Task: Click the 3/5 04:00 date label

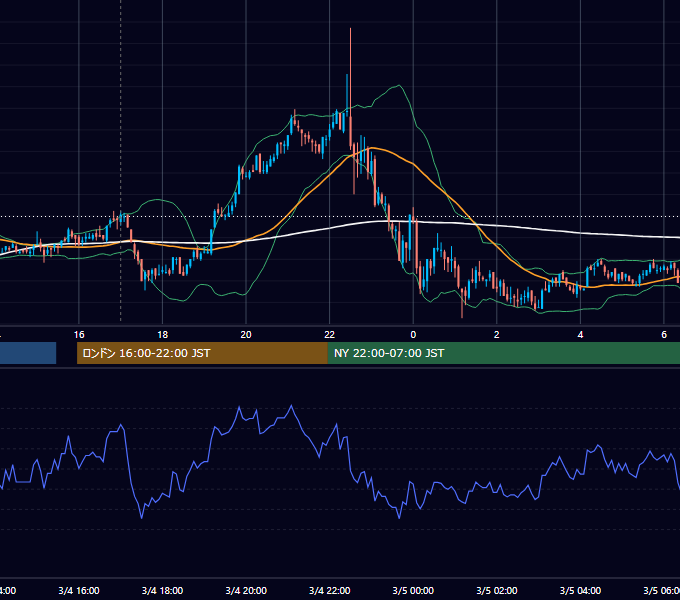Action: [x=580, y=590]
